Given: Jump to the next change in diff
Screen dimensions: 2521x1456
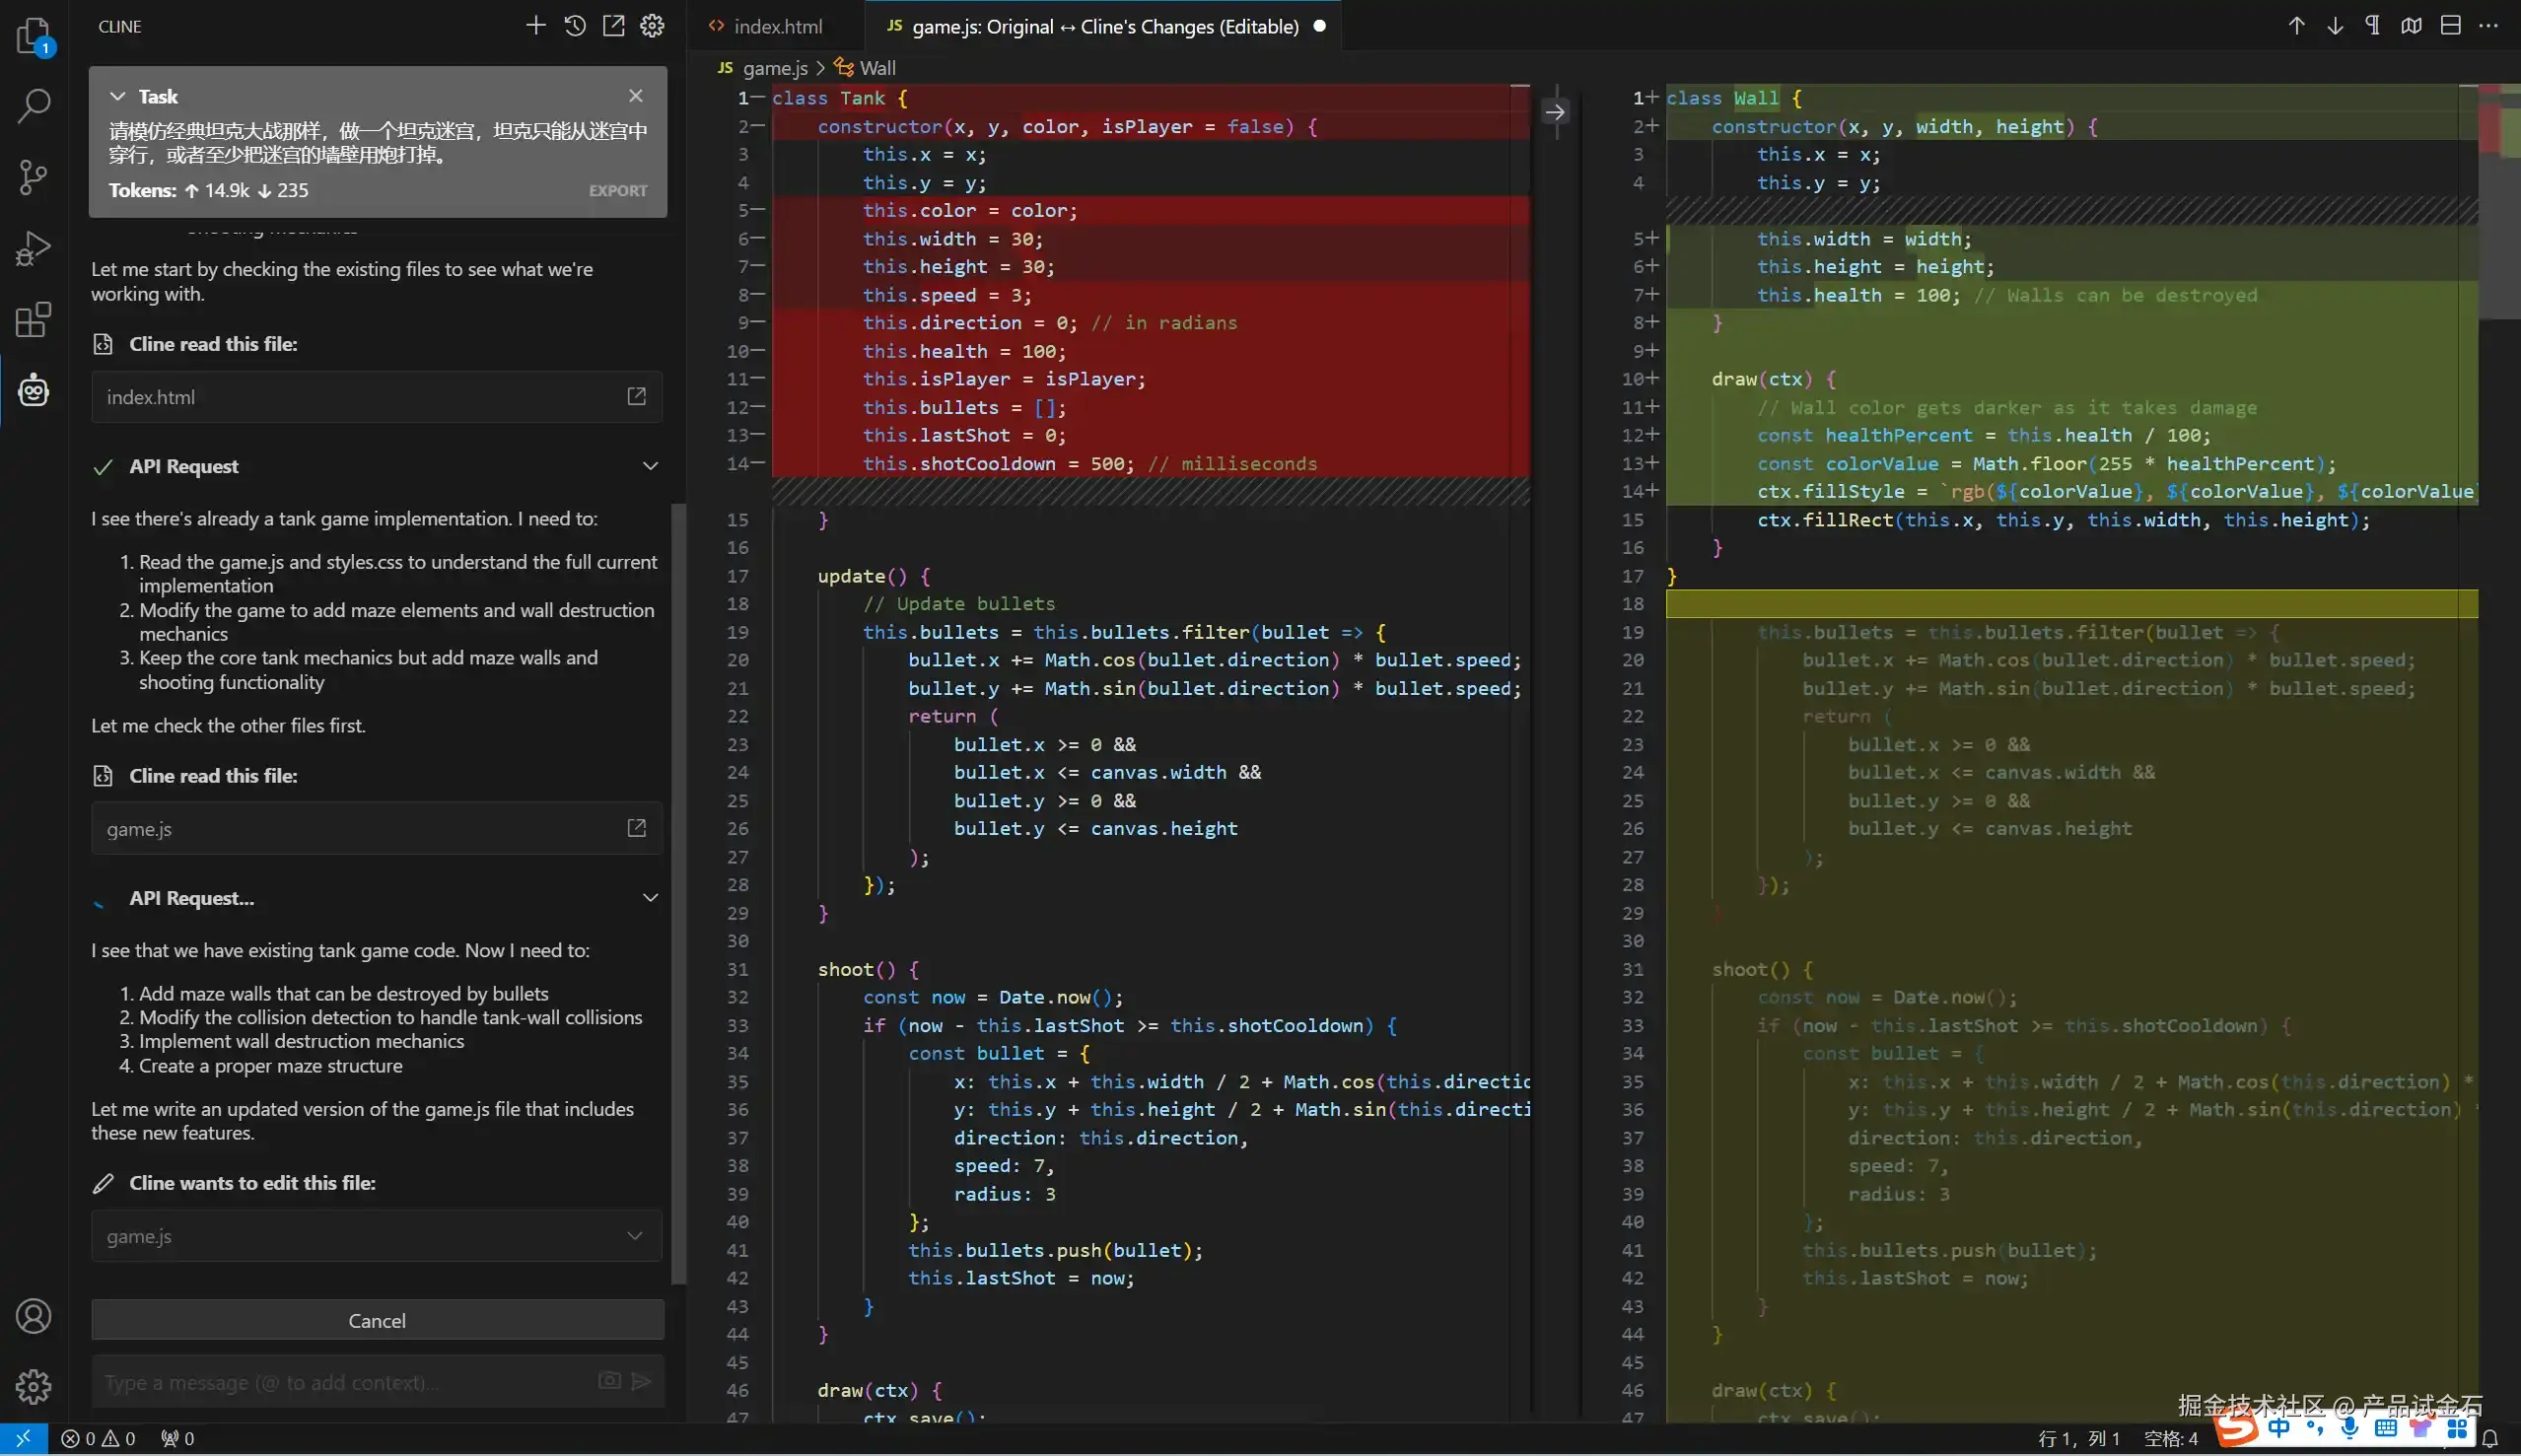Looking at the screenshot, I should [2334, 26].
